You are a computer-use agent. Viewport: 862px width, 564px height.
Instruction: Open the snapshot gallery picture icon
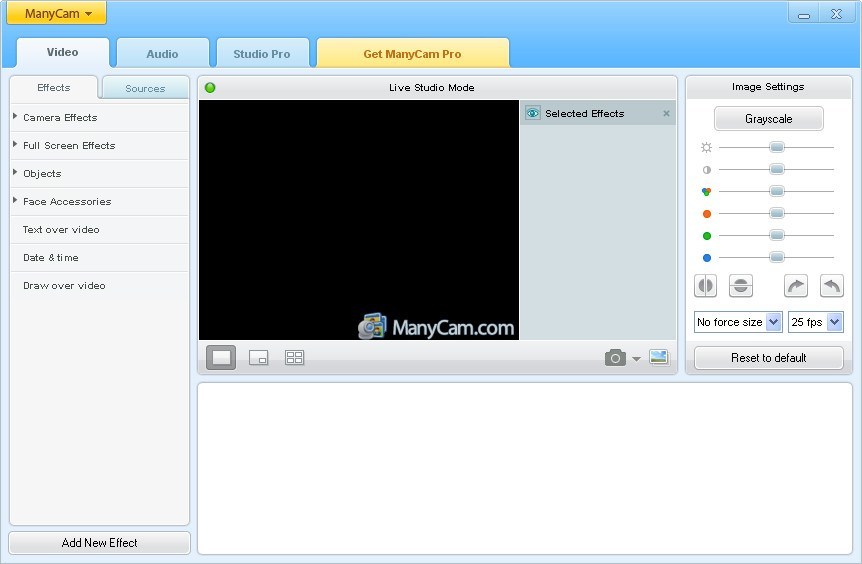659,357
